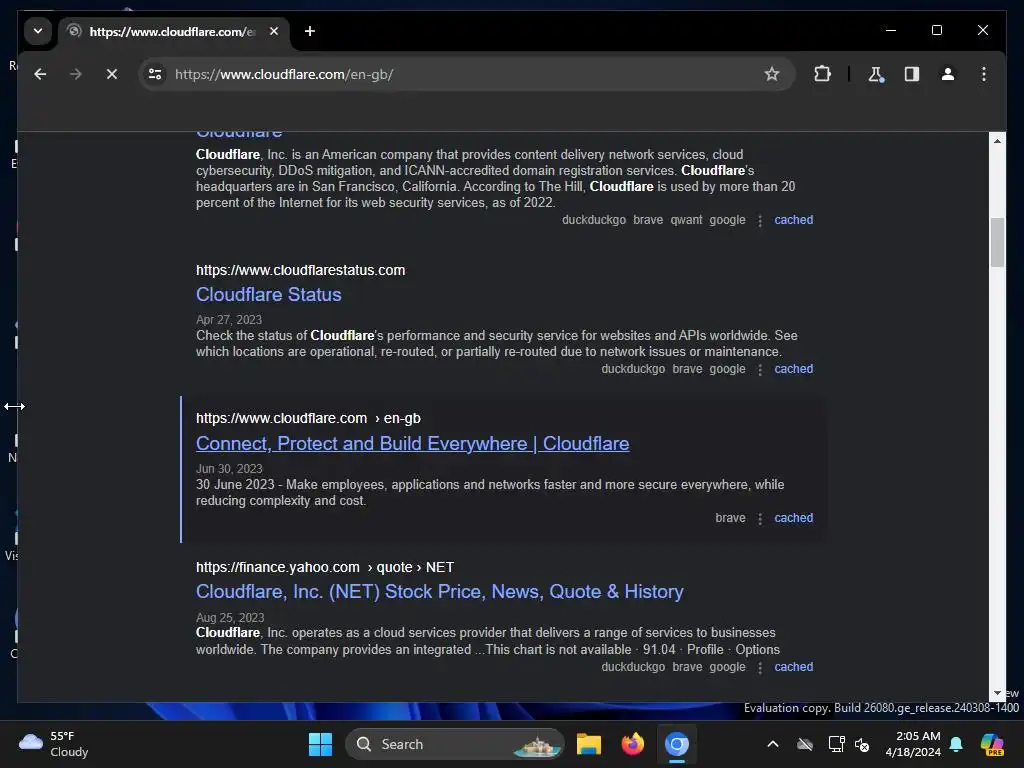Image resolution: width=1024 pixels, height=768 pixels.
Task: Select the cloudflare.com browser tab
Action: 174,31
